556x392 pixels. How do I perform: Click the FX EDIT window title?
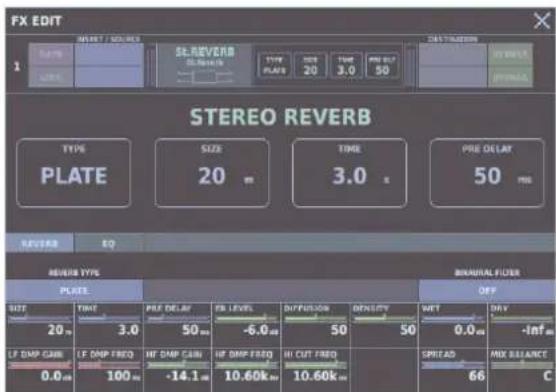coord(36,21)
